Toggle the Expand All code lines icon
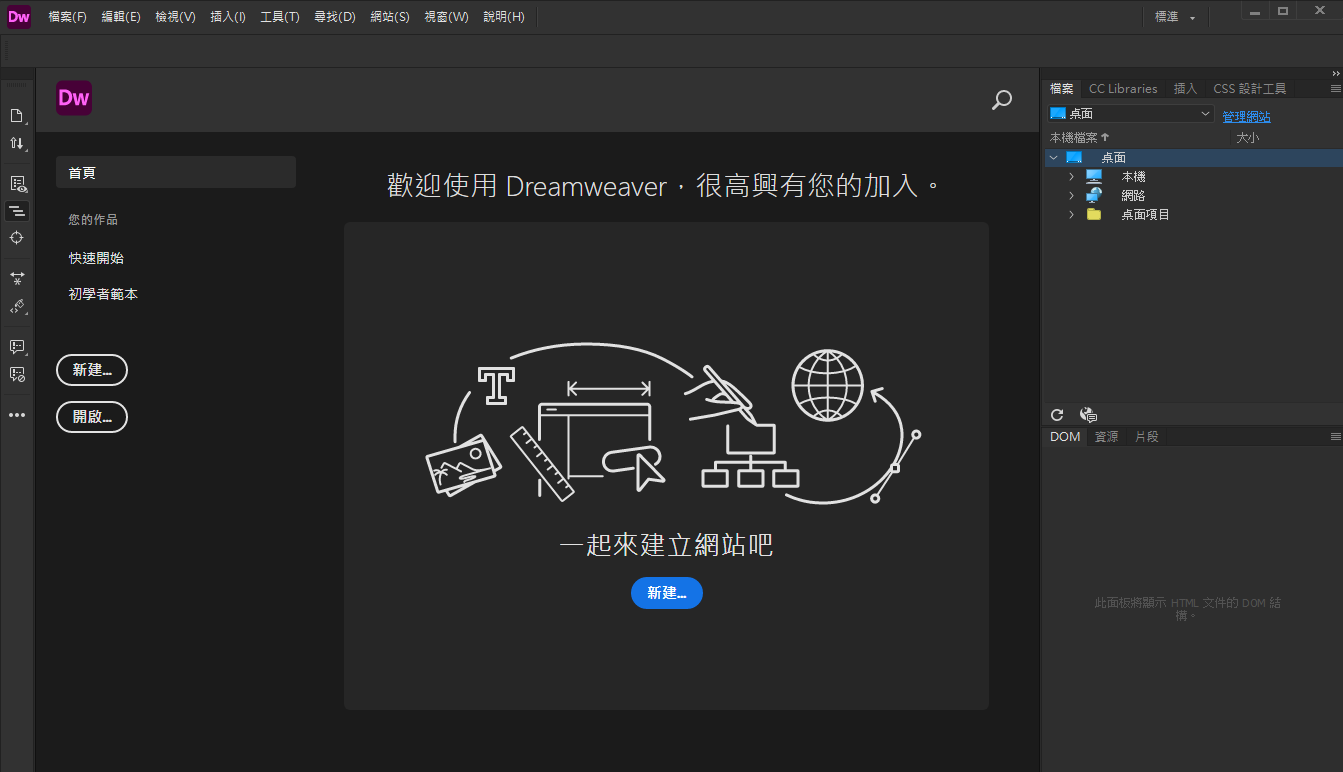1343x772 pixels. tap(17, 211)
